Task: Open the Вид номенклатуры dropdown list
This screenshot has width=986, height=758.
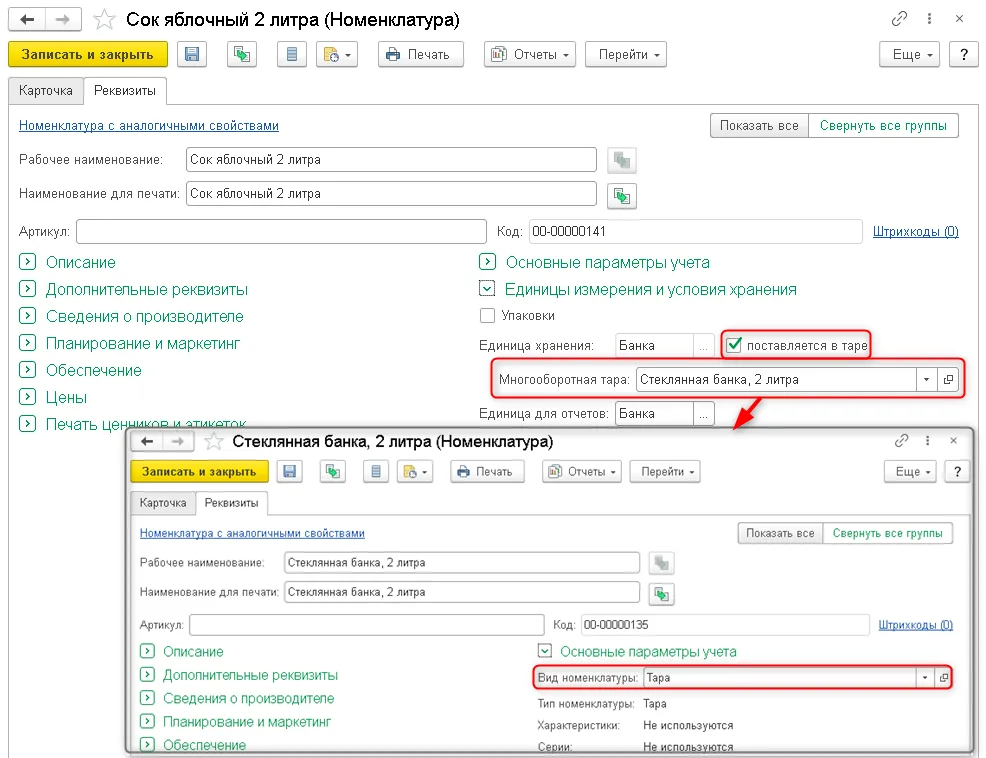Action: tap(924, 677)
